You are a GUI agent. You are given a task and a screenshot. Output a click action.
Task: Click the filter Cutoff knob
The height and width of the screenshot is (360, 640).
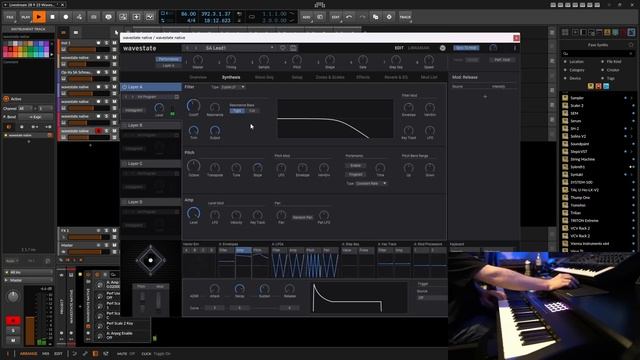click(x=193, y=106)
